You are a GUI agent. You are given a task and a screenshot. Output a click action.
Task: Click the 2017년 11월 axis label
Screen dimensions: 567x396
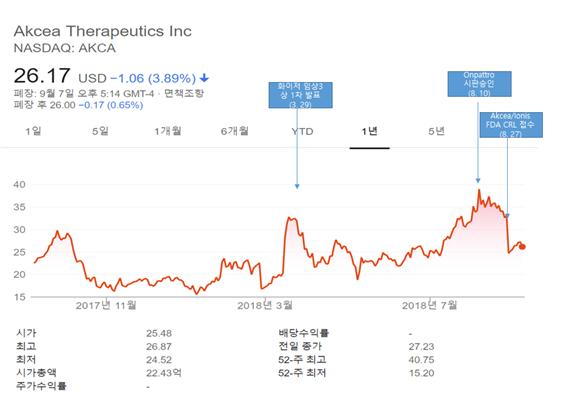[x=106, y=306]
